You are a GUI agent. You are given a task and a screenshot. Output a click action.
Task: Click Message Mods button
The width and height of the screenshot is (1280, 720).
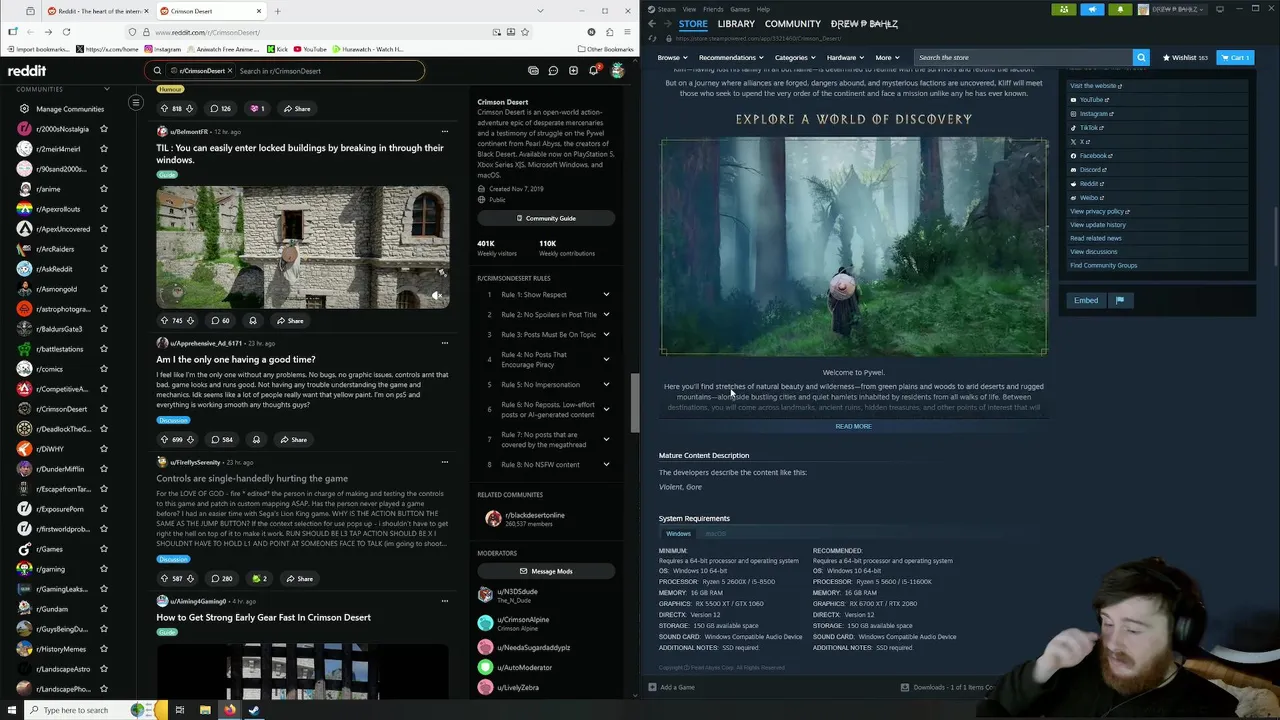(x=546, y=571)
